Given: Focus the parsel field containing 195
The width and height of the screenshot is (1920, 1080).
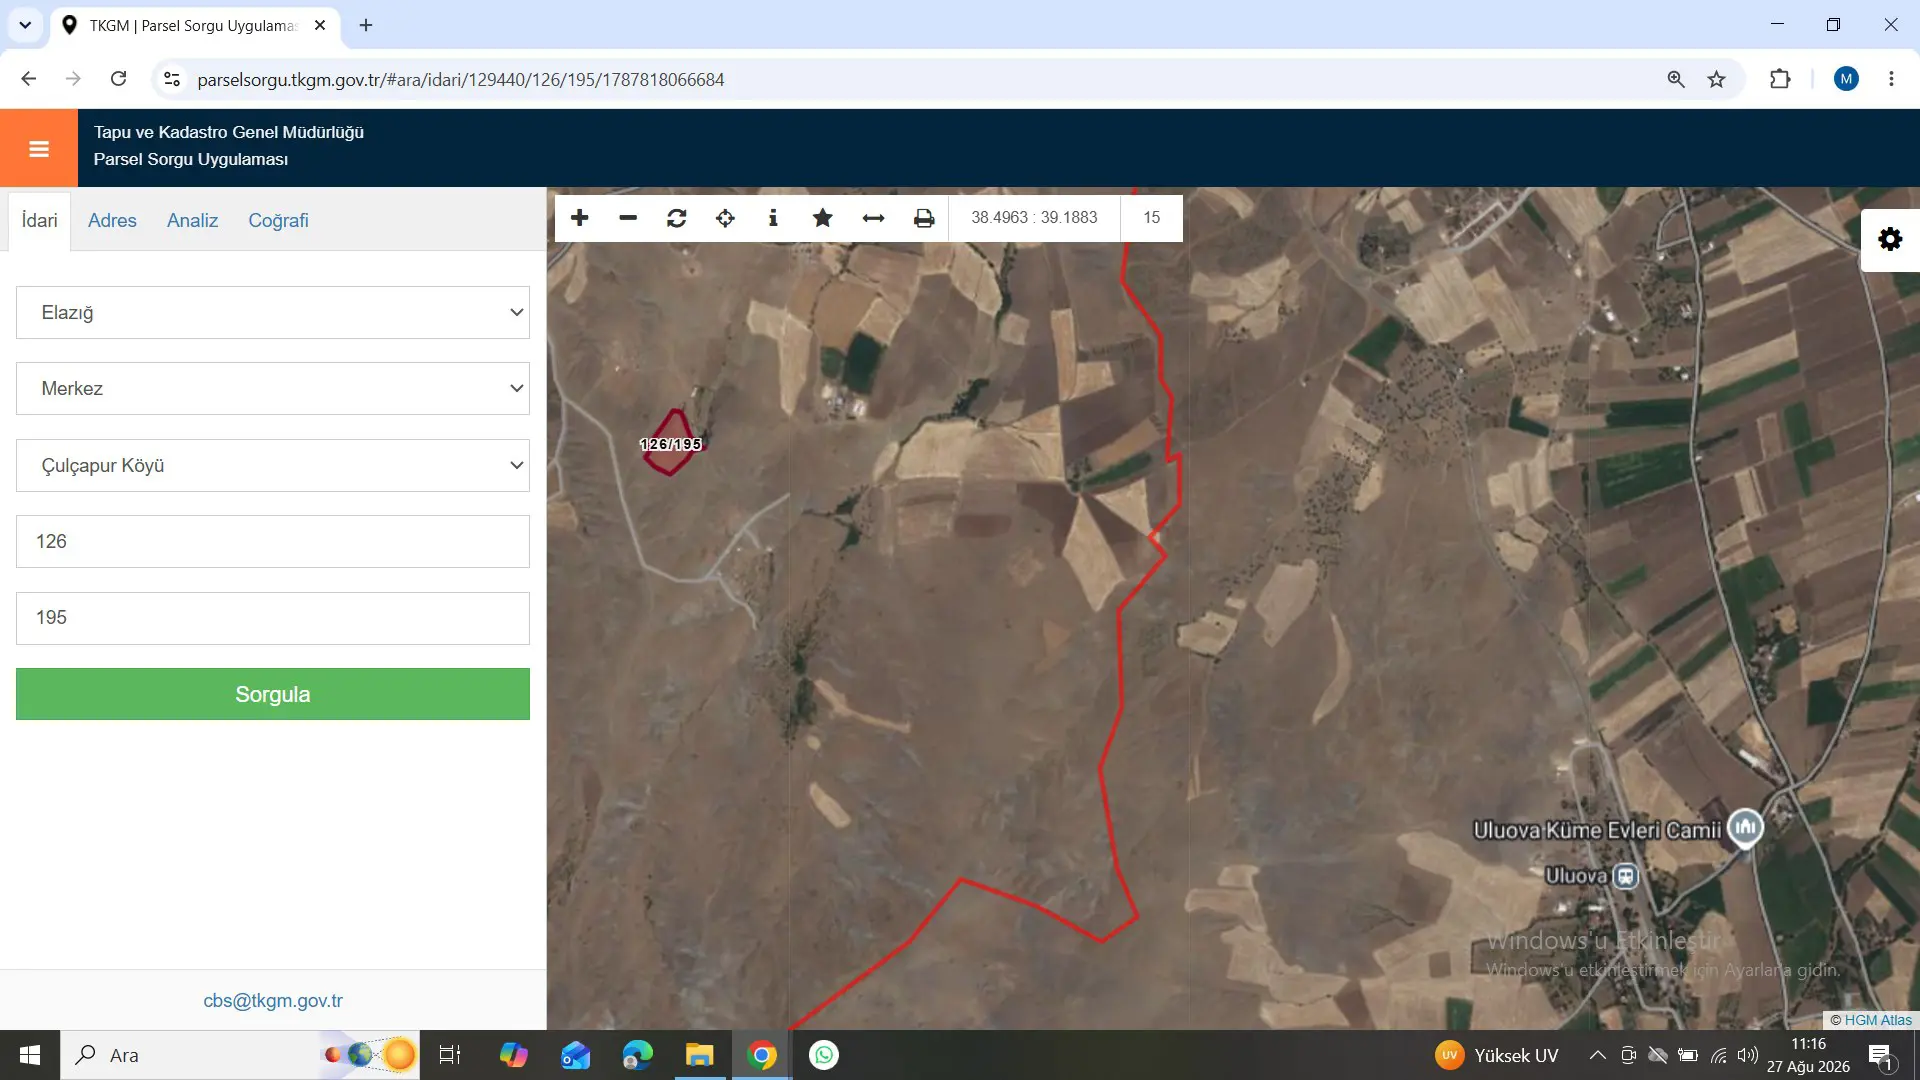Looking at the screenshot, I should tap(273, 618).
